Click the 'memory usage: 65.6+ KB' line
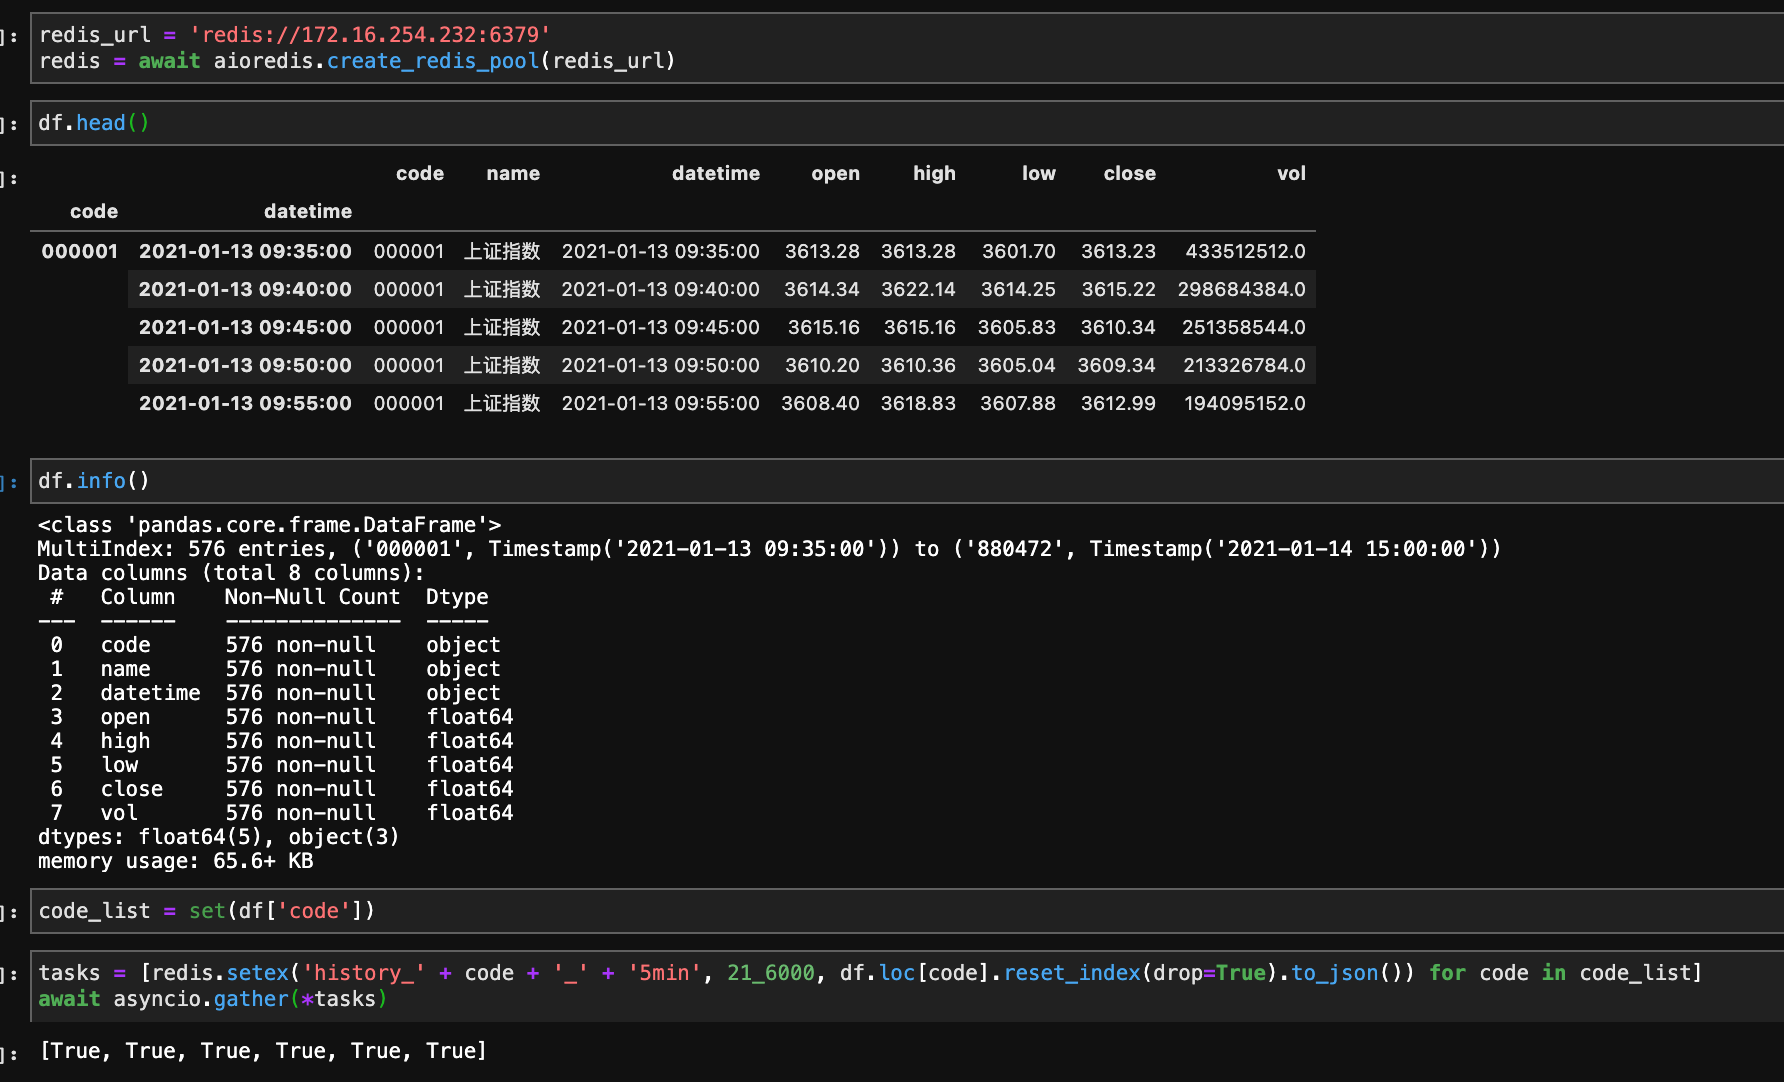This screenshot has width=1784, height=1082. click(175, 861)
